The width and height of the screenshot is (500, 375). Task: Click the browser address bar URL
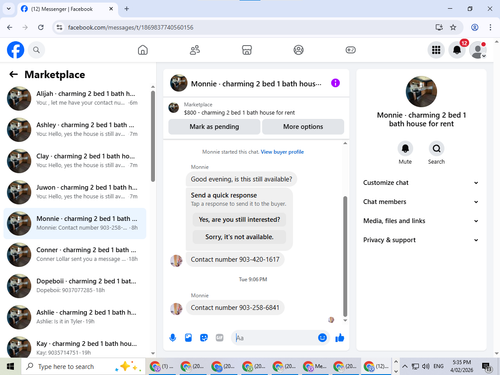(130, 27)
